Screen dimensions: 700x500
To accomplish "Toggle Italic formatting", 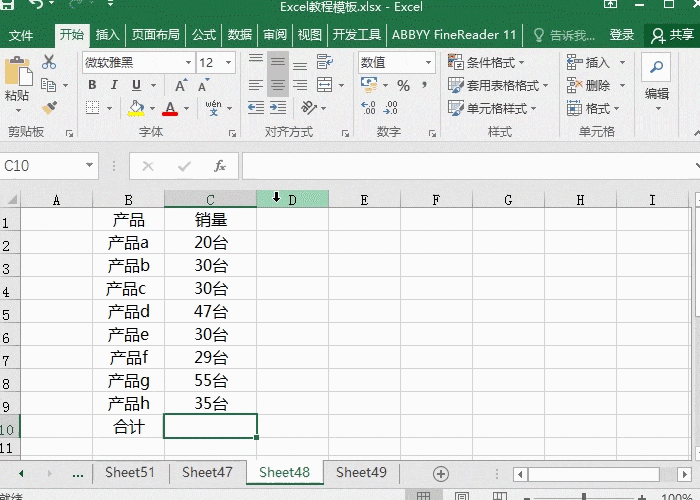I will pos(112,86).
